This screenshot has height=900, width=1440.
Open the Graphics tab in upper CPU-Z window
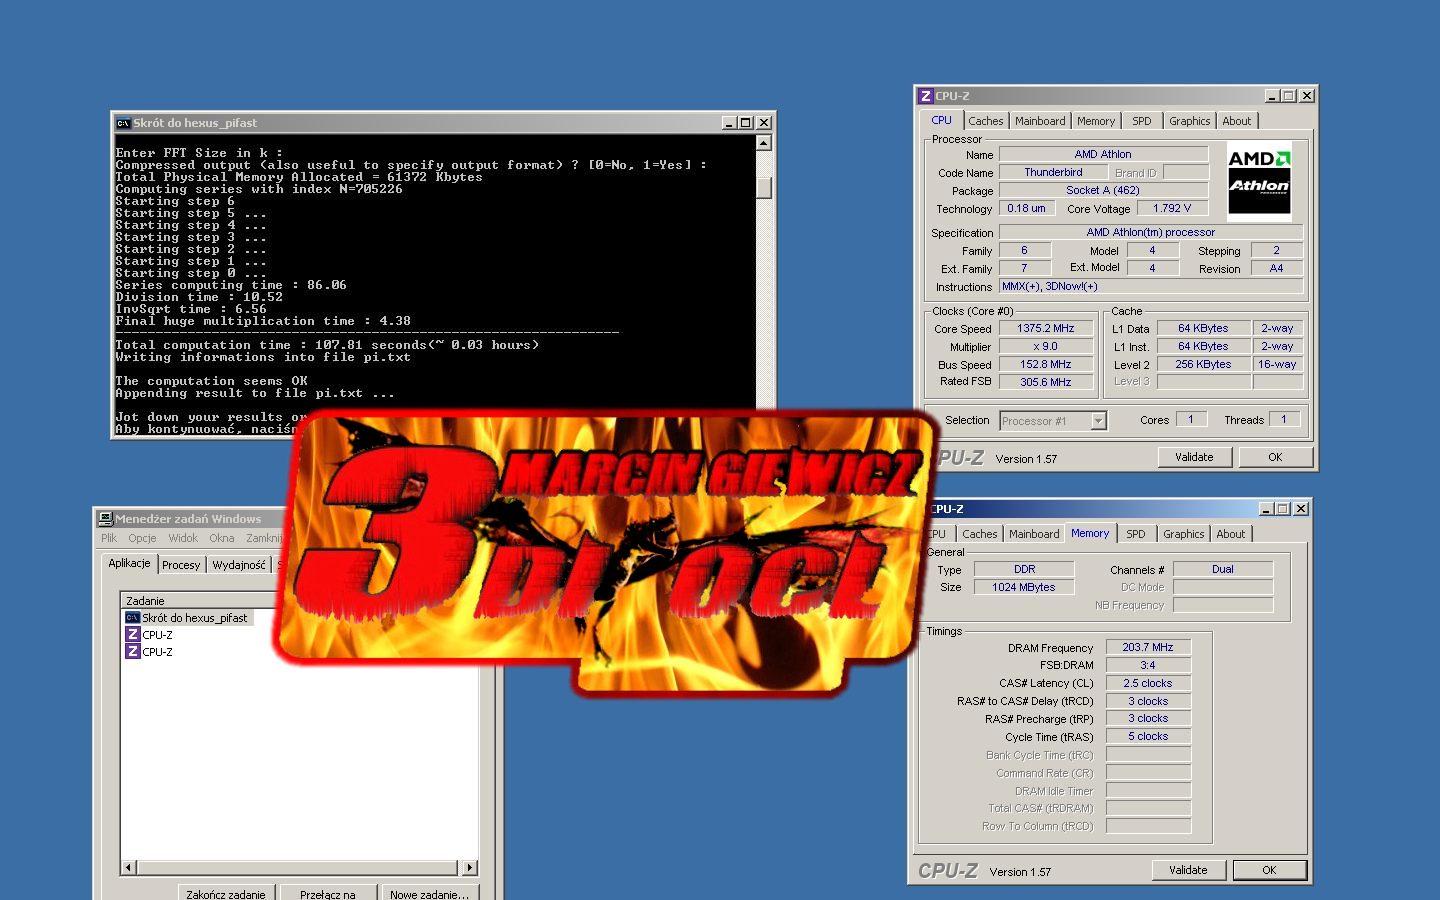(1190, 121)
